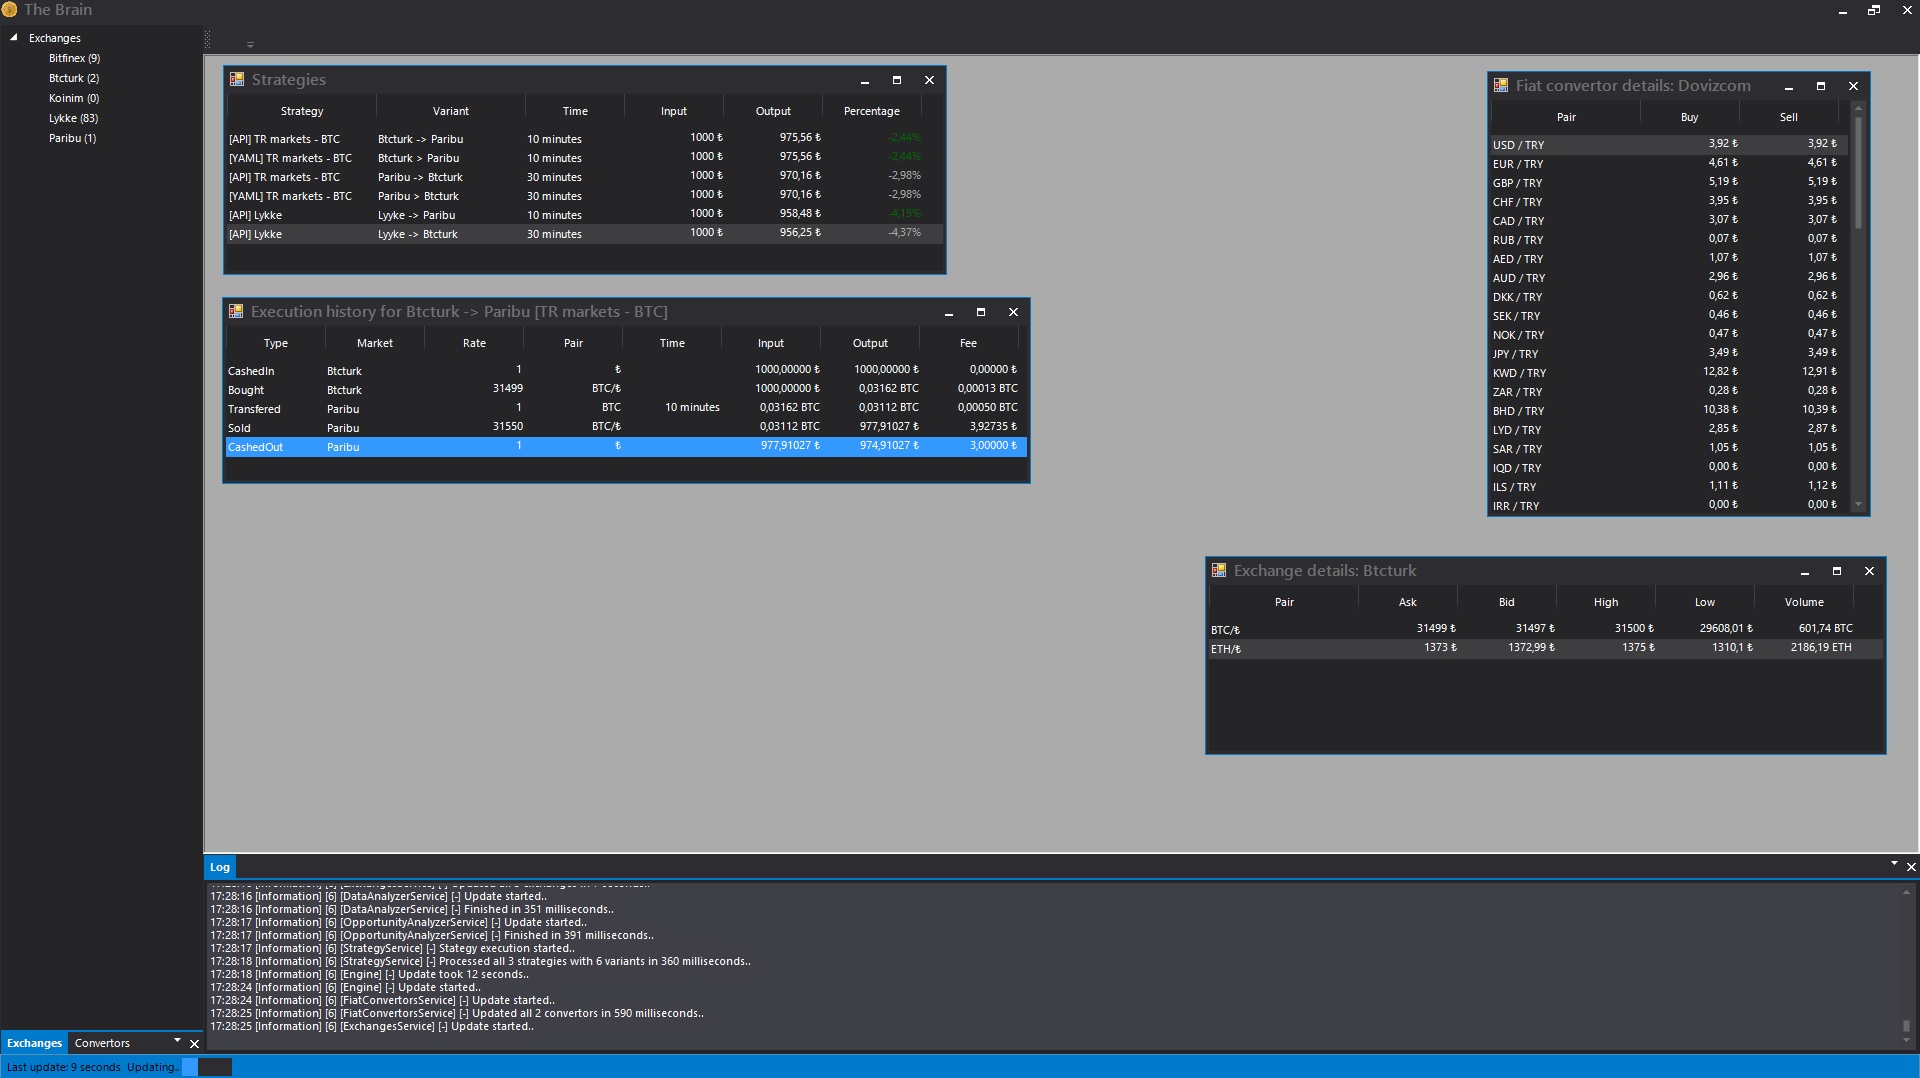Select Paribu (1) in exchange tree
Image resolution: width=1920 pixels, height=1078 pixels.
pos(72,138)
